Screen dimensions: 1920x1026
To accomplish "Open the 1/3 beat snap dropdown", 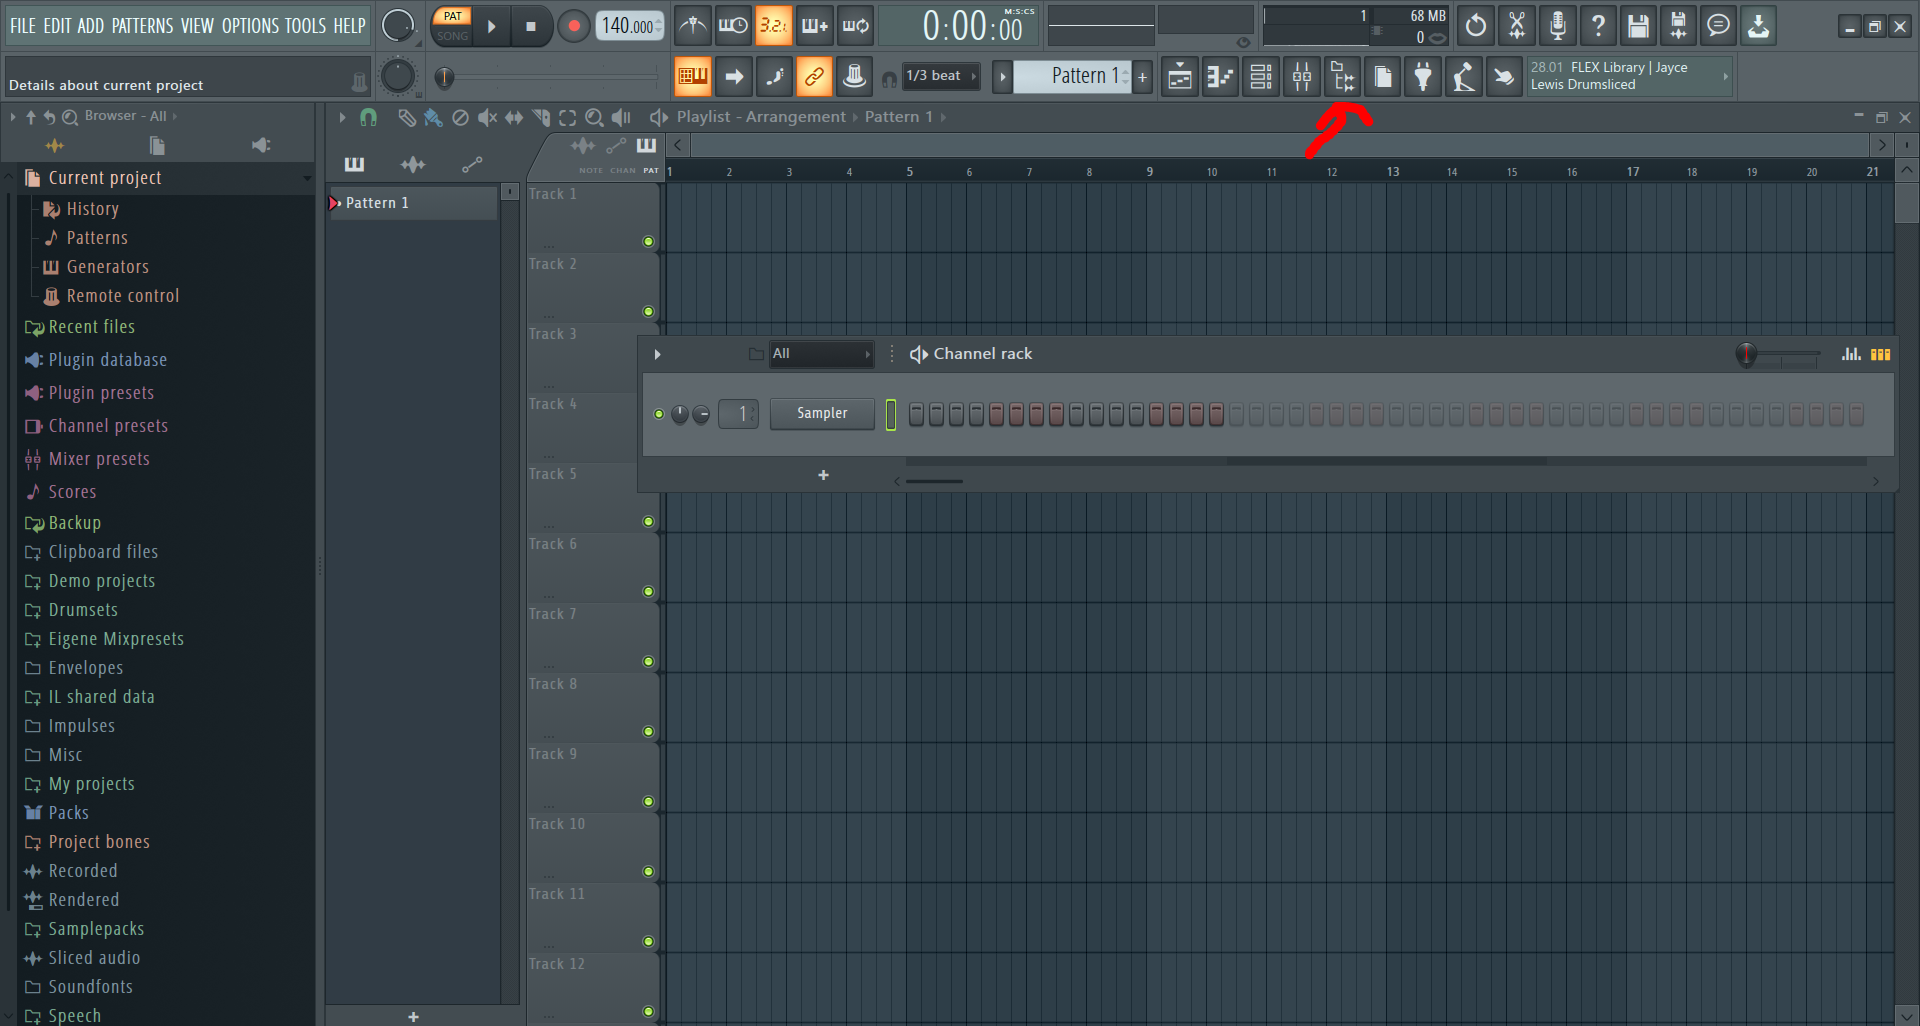I will [940, 76].
